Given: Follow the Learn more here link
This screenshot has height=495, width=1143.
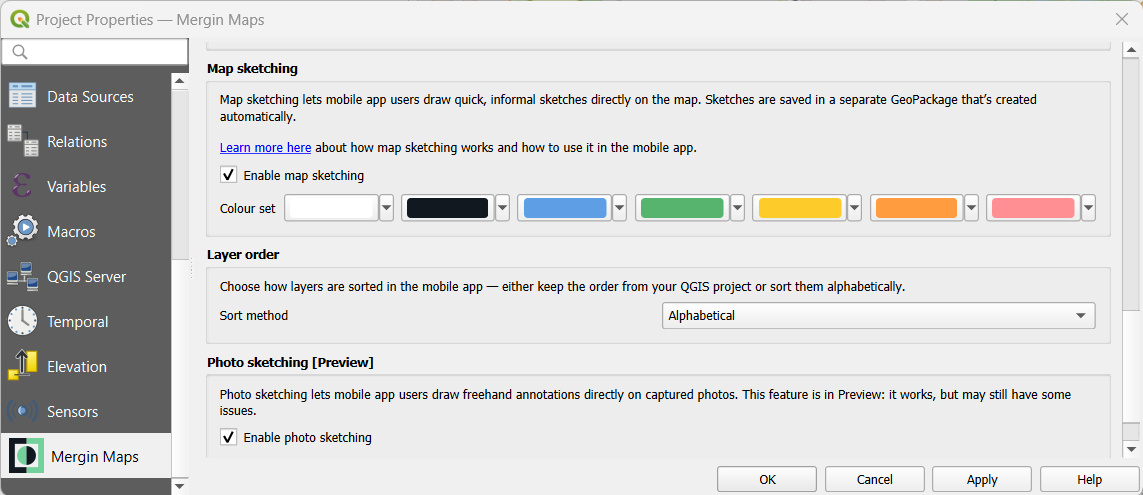Looking at the screenshot, I should click(x=265, y=147).
